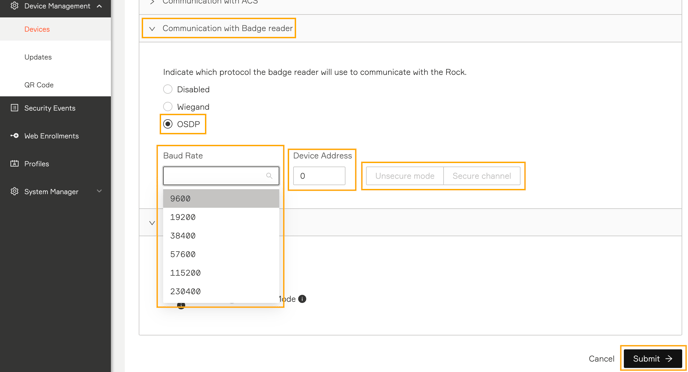Collapse Communication with Badge reader section
The height and width of the screenshot is (372, 688).
tap(152, 29)
